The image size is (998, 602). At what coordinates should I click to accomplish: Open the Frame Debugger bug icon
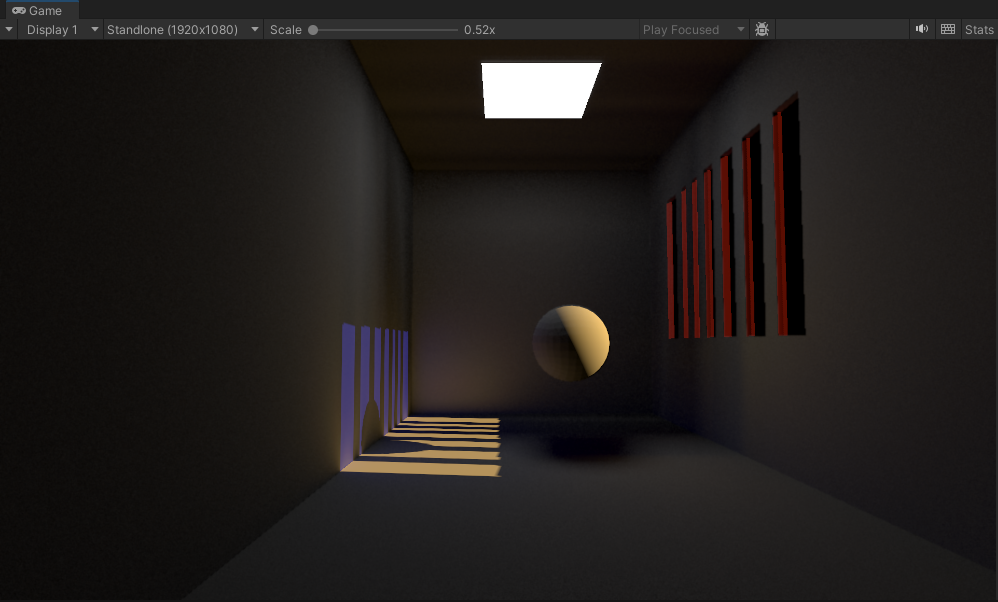[762, 29]
